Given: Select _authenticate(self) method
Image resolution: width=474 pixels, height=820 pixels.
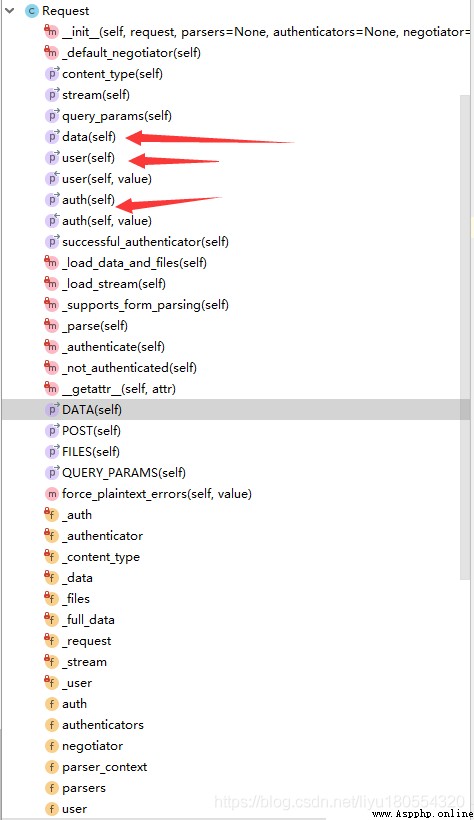Looking at the screenshot, I should click(x=114, y=347).
